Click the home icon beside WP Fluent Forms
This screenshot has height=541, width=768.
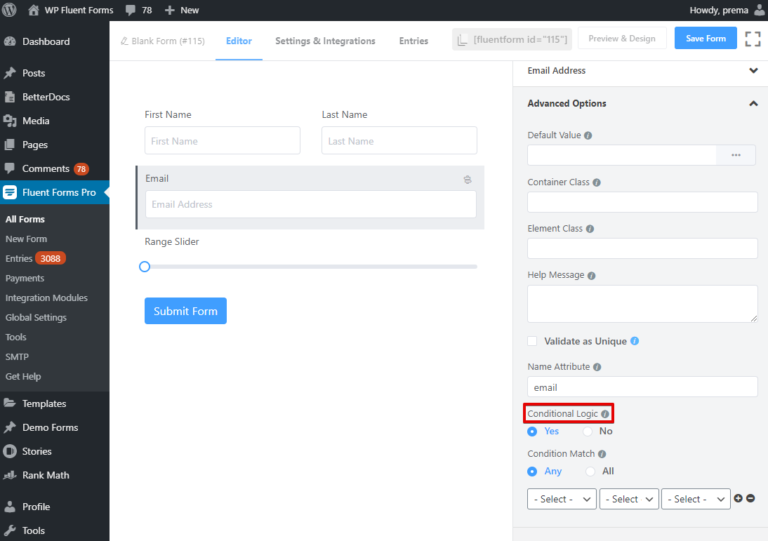coord(33,10)
